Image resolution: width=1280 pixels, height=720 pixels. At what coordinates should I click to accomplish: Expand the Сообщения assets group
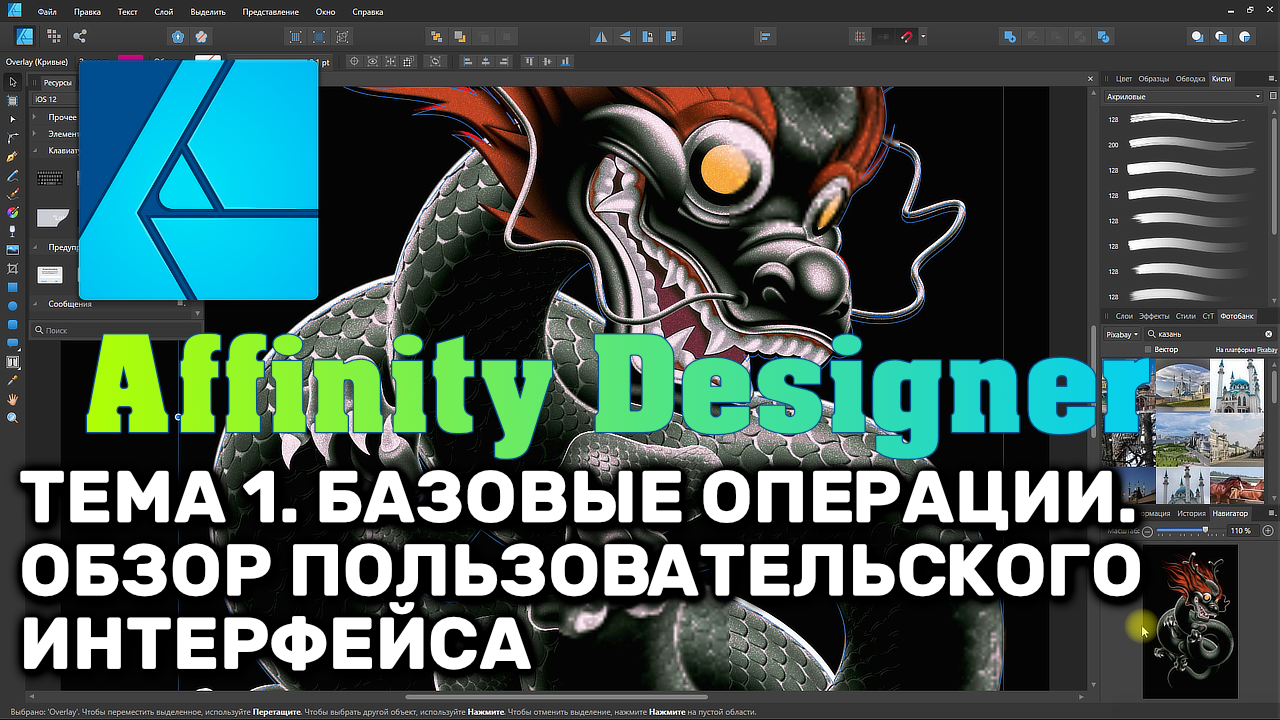click(x=36, y=304)
